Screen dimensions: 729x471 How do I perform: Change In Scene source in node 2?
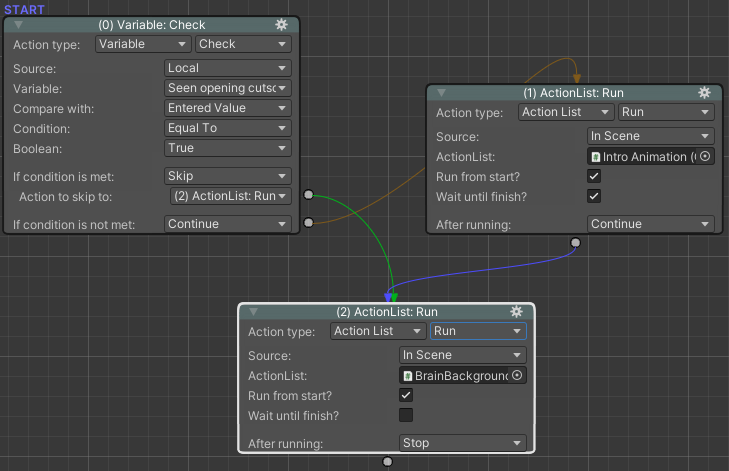[x=463, y=355]
